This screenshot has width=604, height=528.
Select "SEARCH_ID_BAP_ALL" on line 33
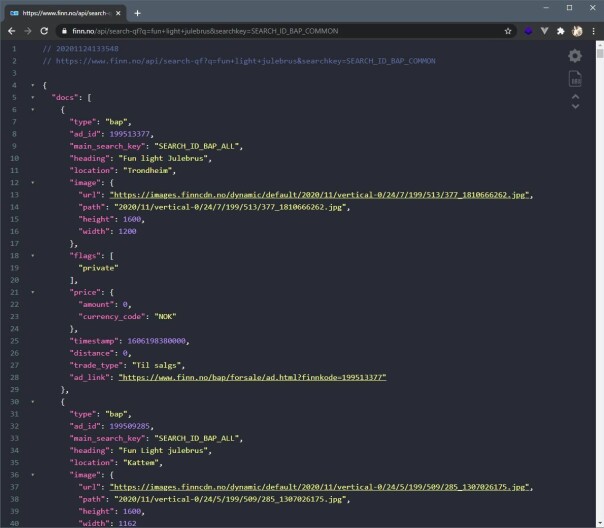[x=196, y=438]
